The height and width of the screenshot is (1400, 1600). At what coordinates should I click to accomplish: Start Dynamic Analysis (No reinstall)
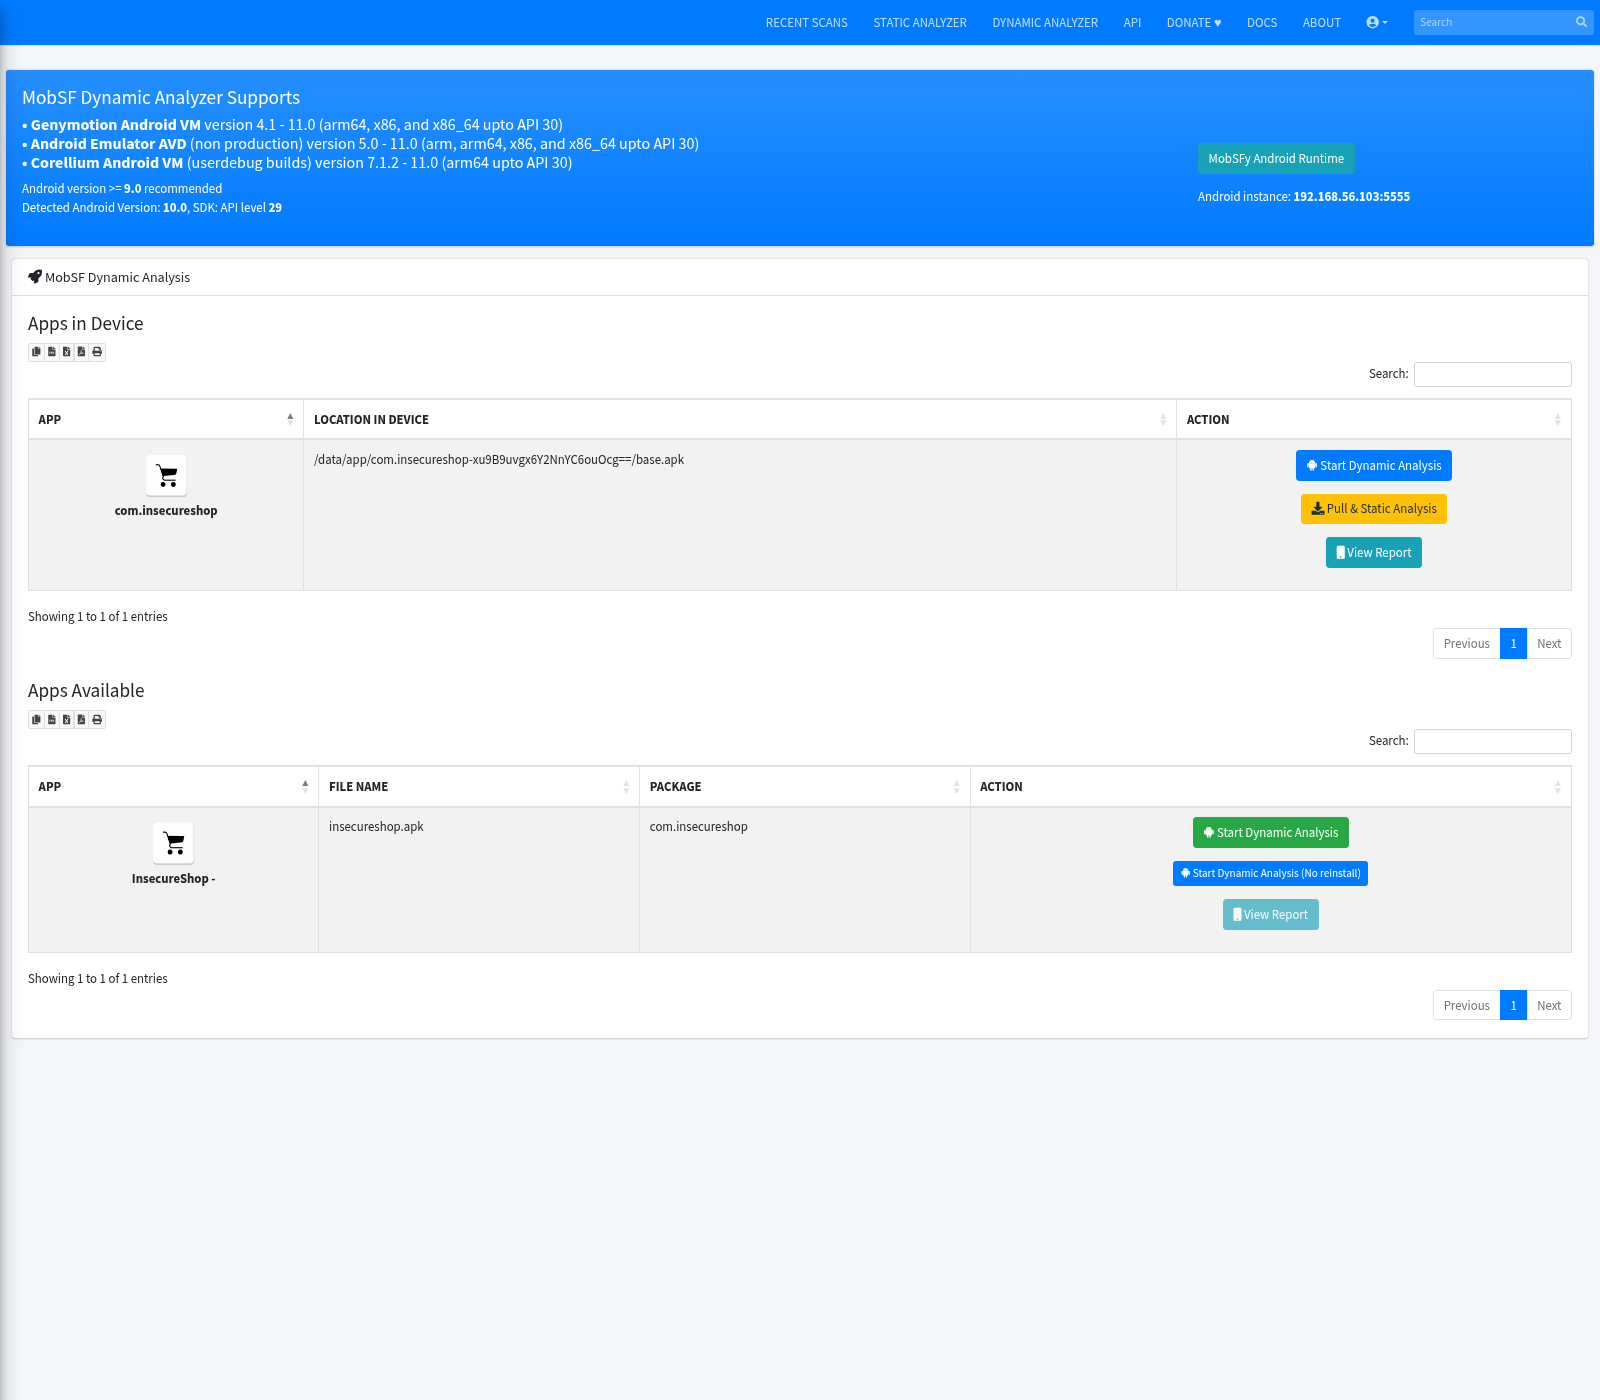tap(1271, 874)
